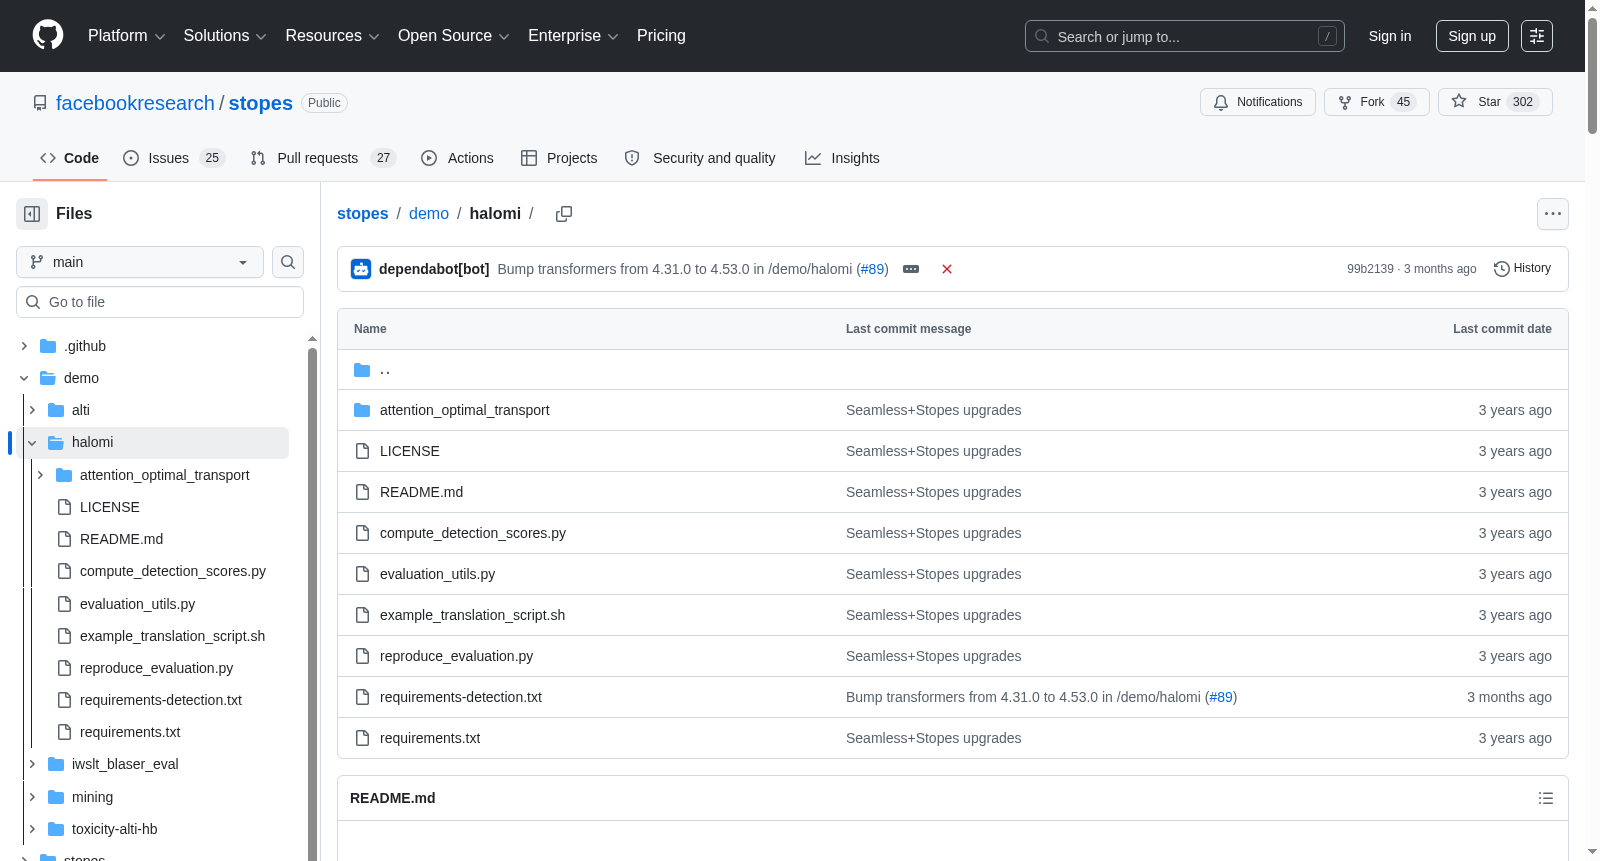Screen dimensions: 1600x861
Task: Open the Enterprise dropdown menu
Action: [x=573, y=36]
